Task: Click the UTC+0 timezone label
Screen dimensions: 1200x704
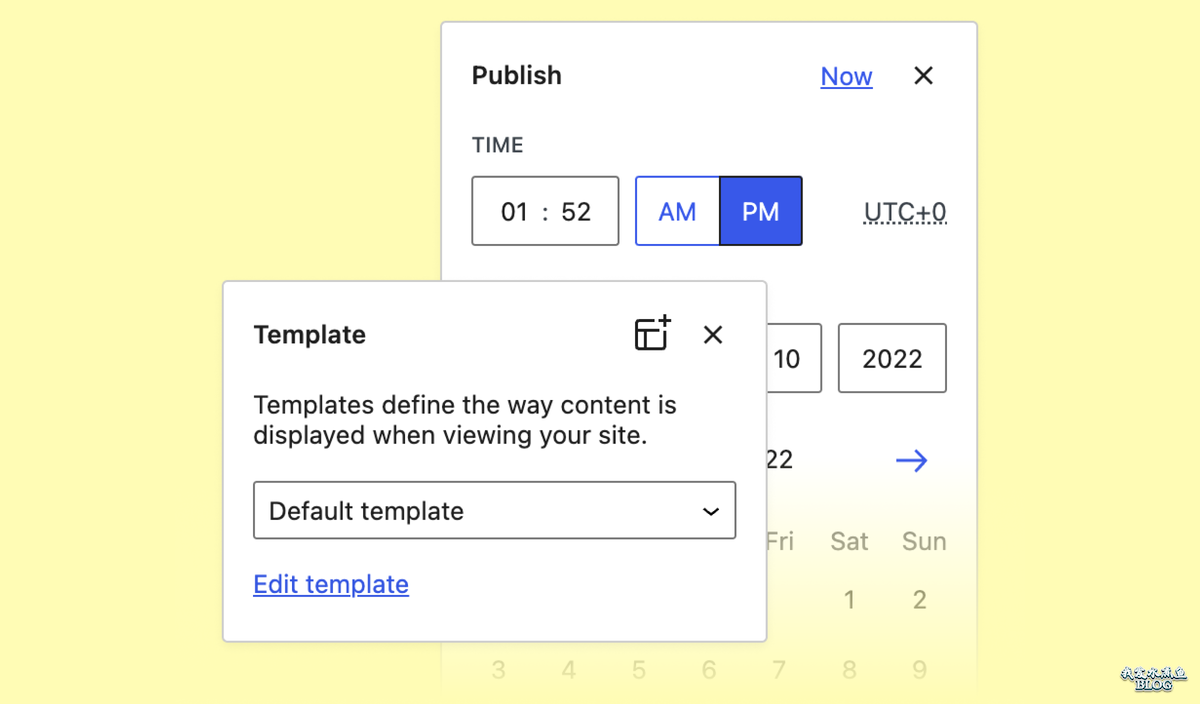Action: coord(905,212)
